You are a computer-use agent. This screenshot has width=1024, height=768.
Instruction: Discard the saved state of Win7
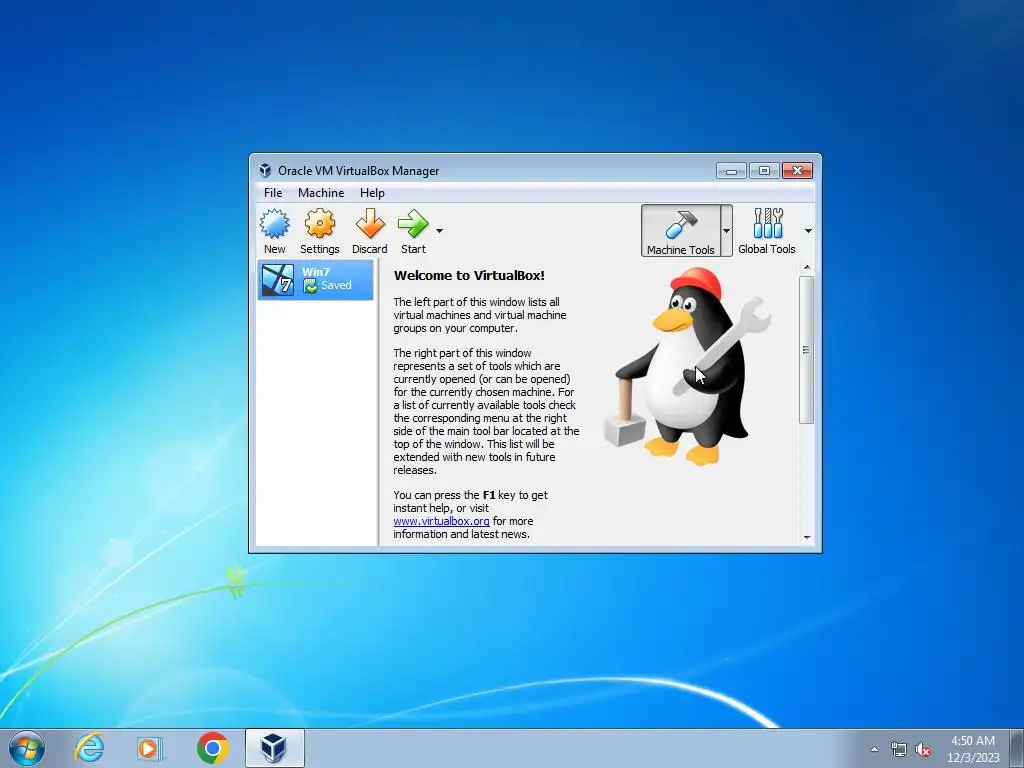click(x=370, y=231)
